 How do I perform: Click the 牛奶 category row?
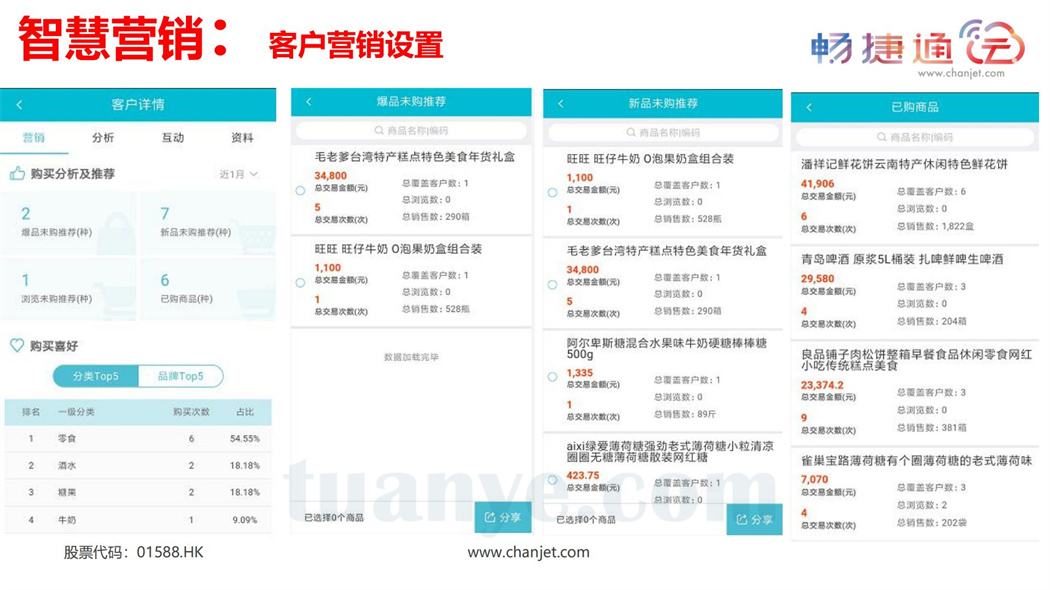[x=138, y=520]
